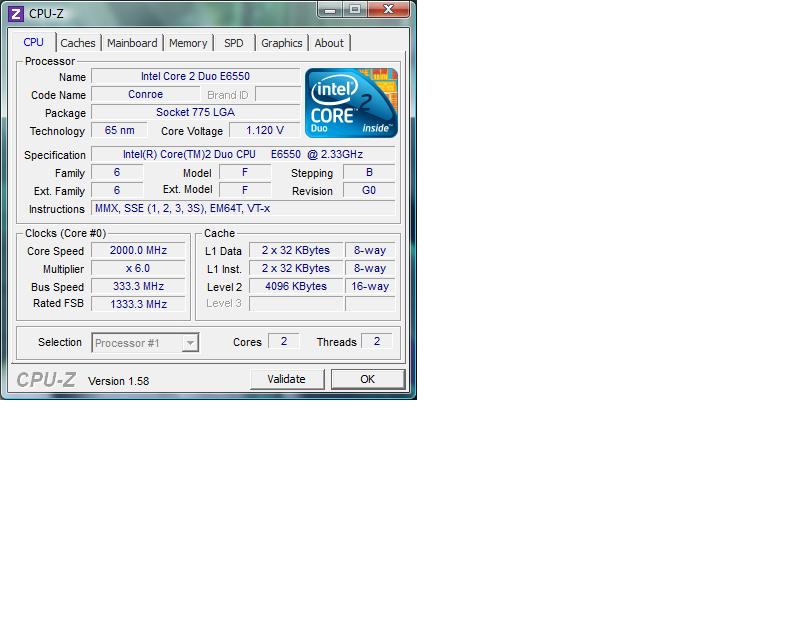Click the Level 2 cache size field
Screen dimensions: 800x635
(x=296, y=287)
